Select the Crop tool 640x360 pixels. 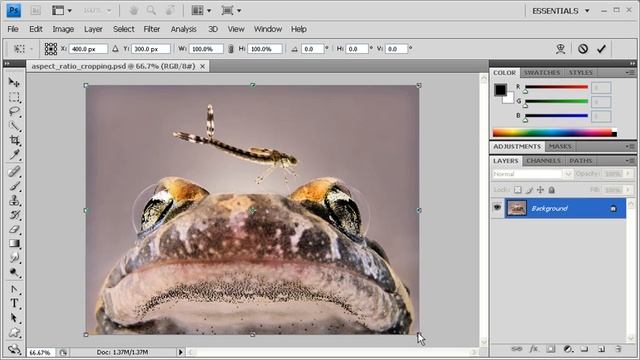(14, 140)
